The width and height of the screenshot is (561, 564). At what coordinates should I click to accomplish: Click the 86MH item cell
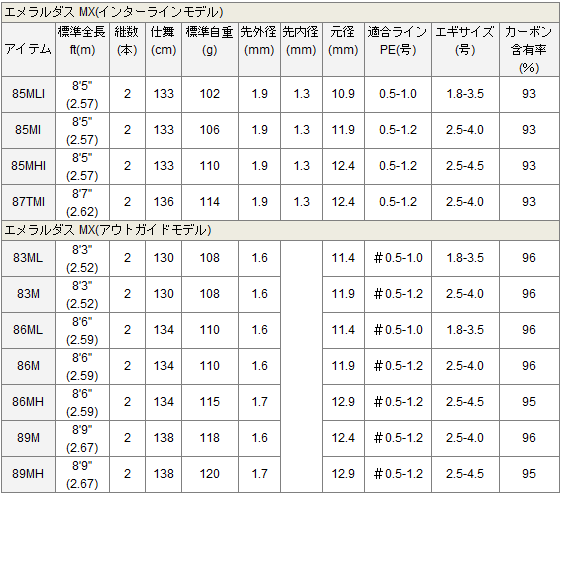(x=28, y=402)
